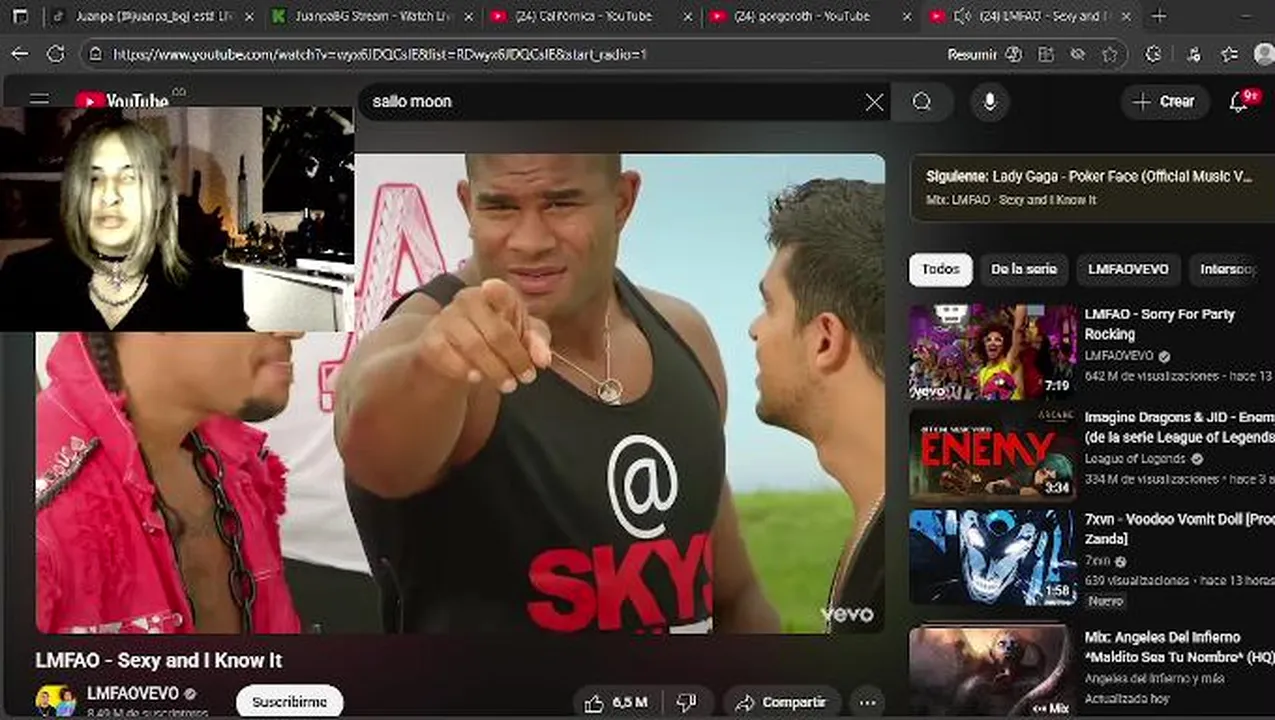Open tracking prevention eye icon
The width and height of the screenshot is (1275, 720).
(x=1078, y=54)
